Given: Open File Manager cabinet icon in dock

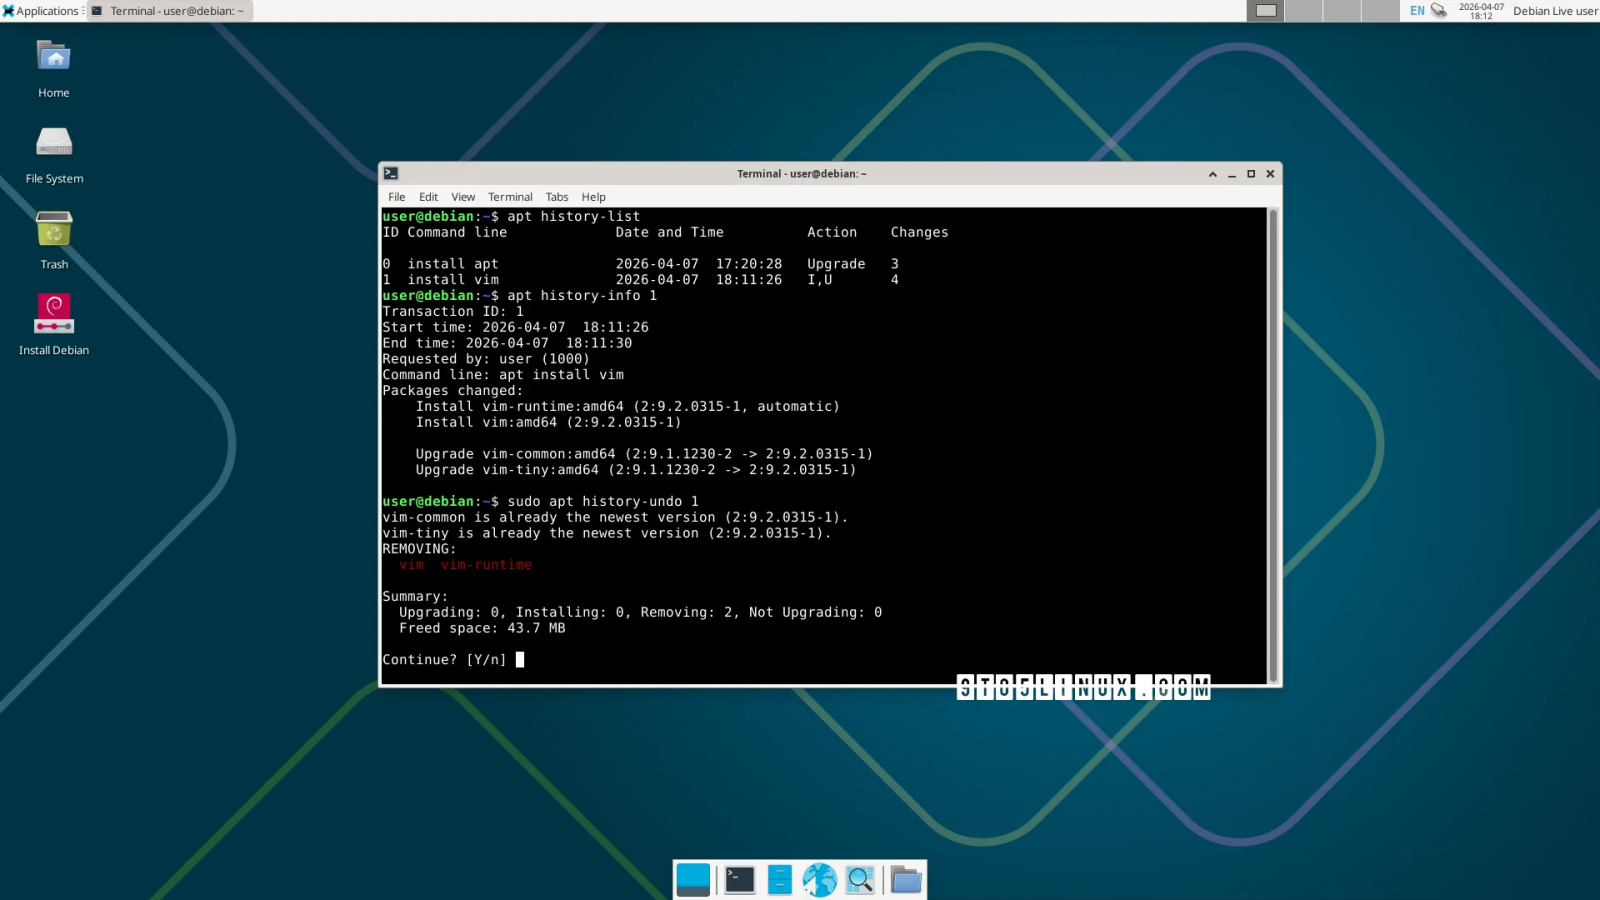Looking at the screenshot, I should pos(779,880).
